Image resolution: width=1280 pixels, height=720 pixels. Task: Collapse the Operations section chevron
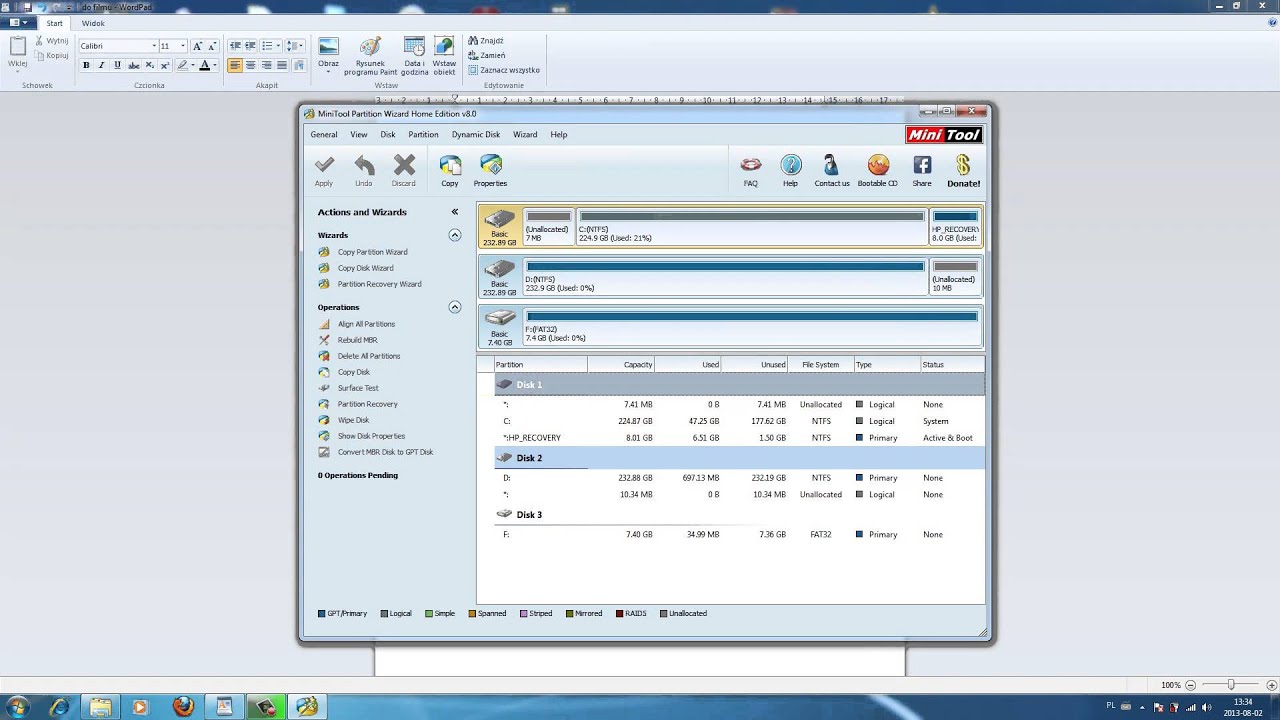tap(455, 307)
